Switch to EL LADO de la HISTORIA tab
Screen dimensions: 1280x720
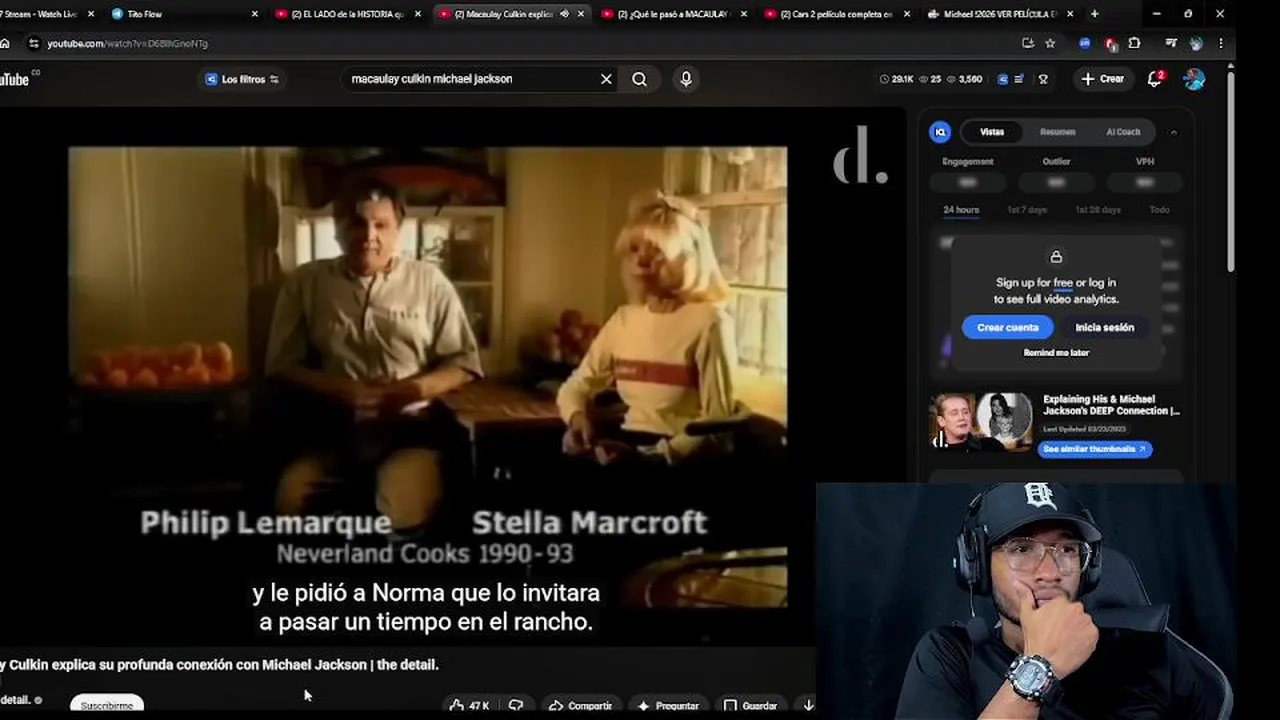[345, 14]
